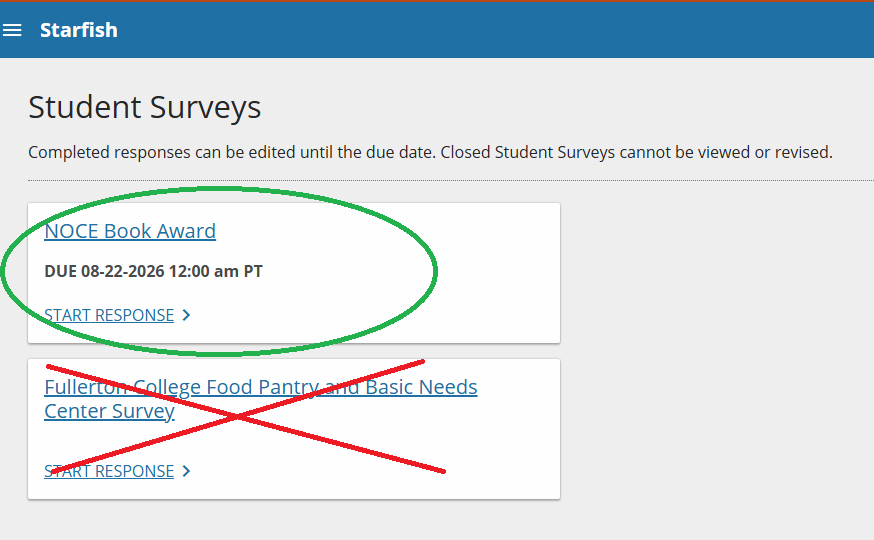874x540 pixels.
Task: Open Fullerton College Food Pantry survey link
Action: (261, 399)
